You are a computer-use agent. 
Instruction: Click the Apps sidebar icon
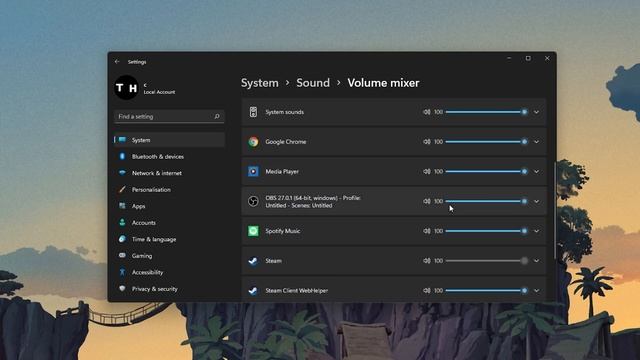point(122,206)
